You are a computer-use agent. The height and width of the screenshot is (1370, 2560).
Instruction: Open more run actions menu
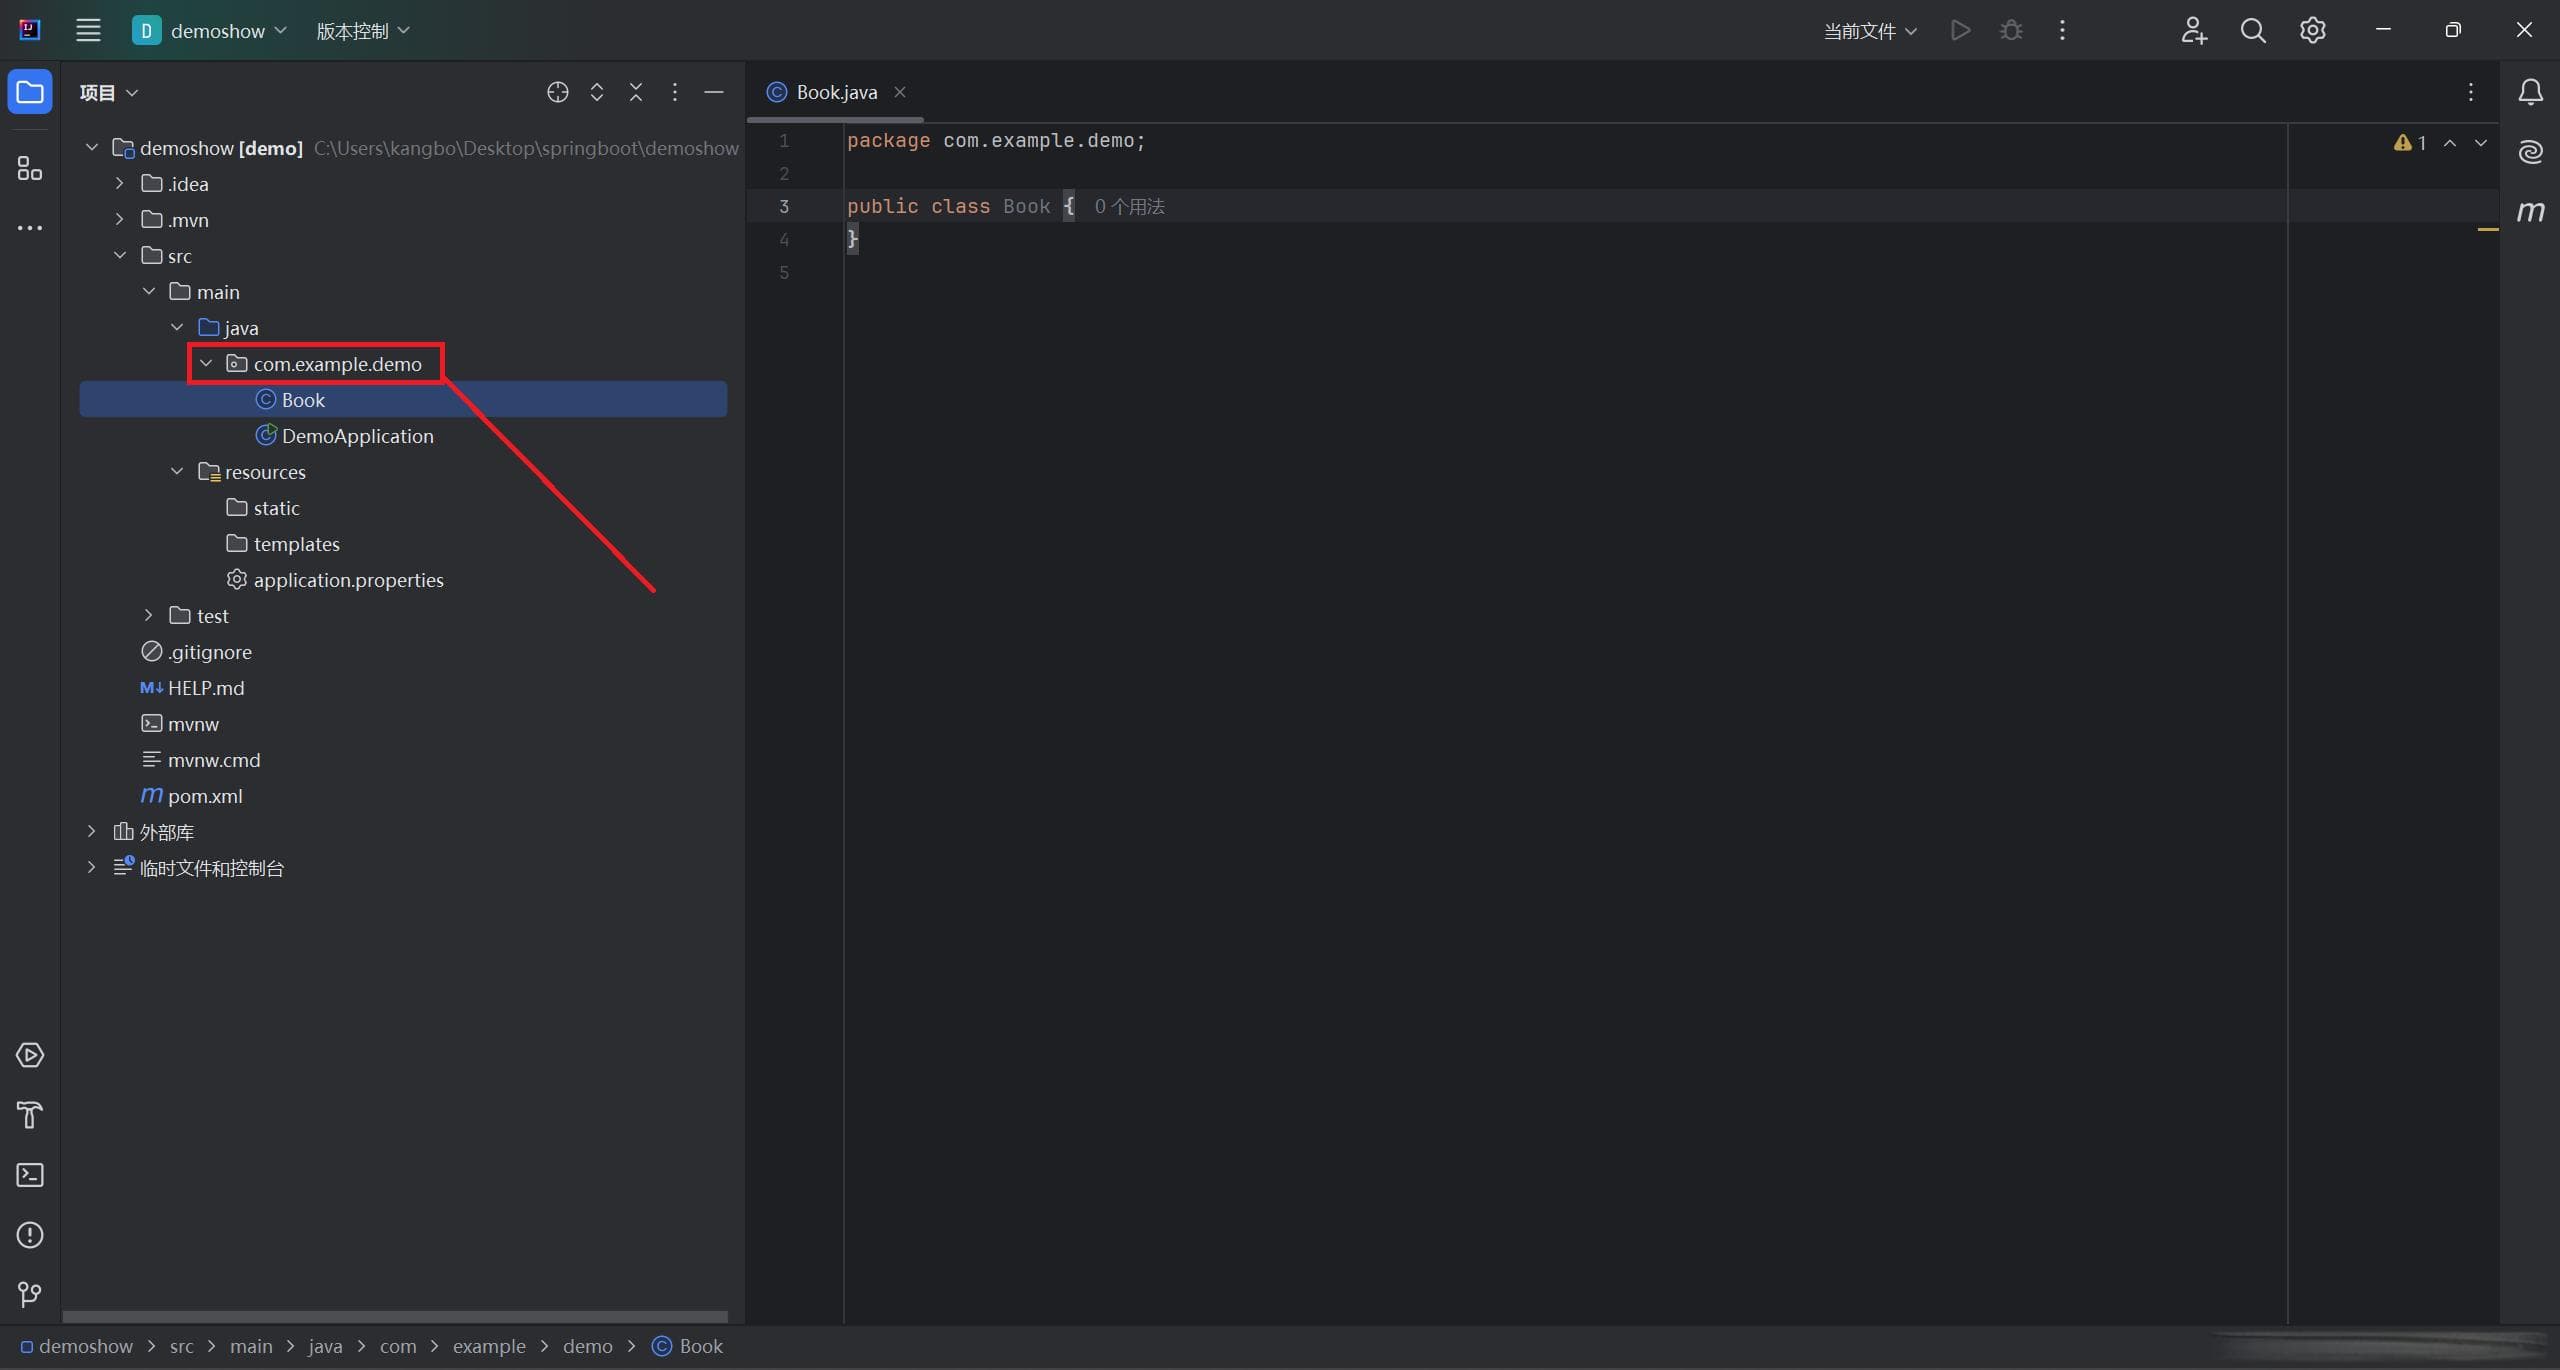pyautogui.click(x=2062, y=30)
